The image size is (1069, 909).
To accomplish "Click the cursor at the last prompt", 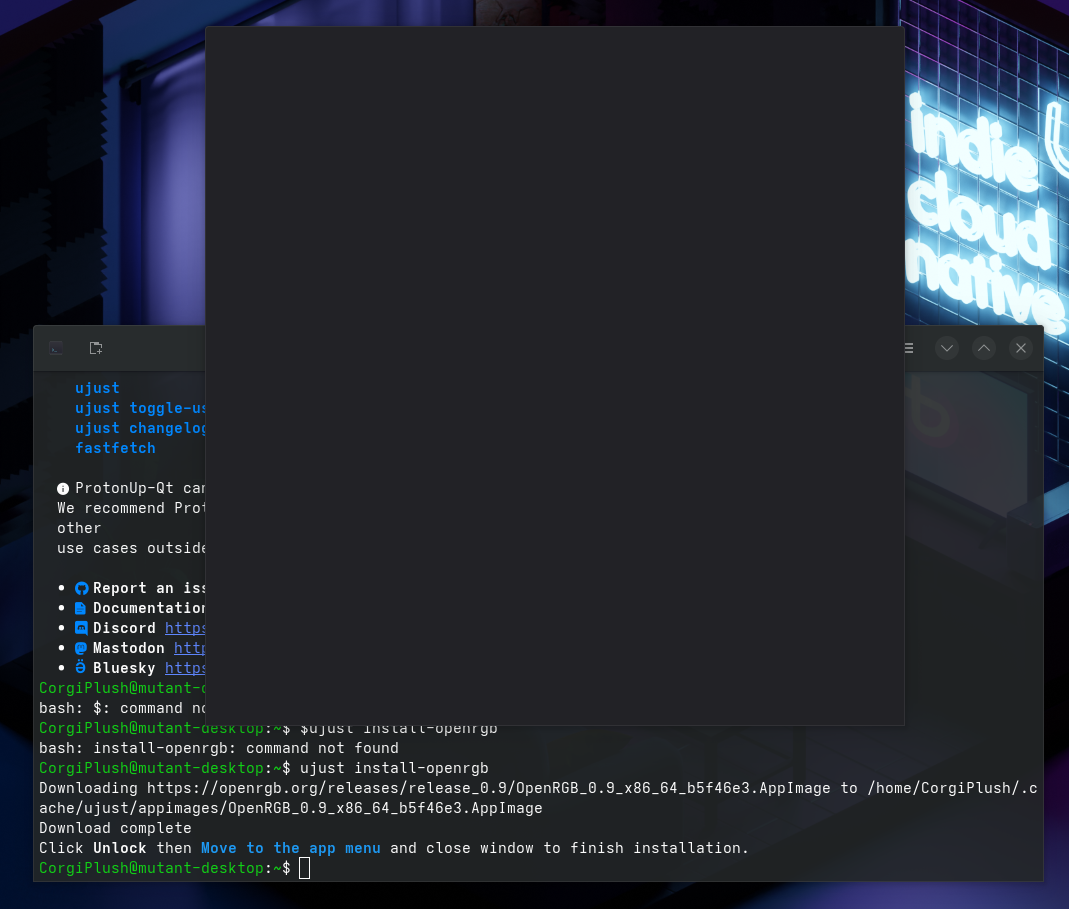I will coord(305,868).
